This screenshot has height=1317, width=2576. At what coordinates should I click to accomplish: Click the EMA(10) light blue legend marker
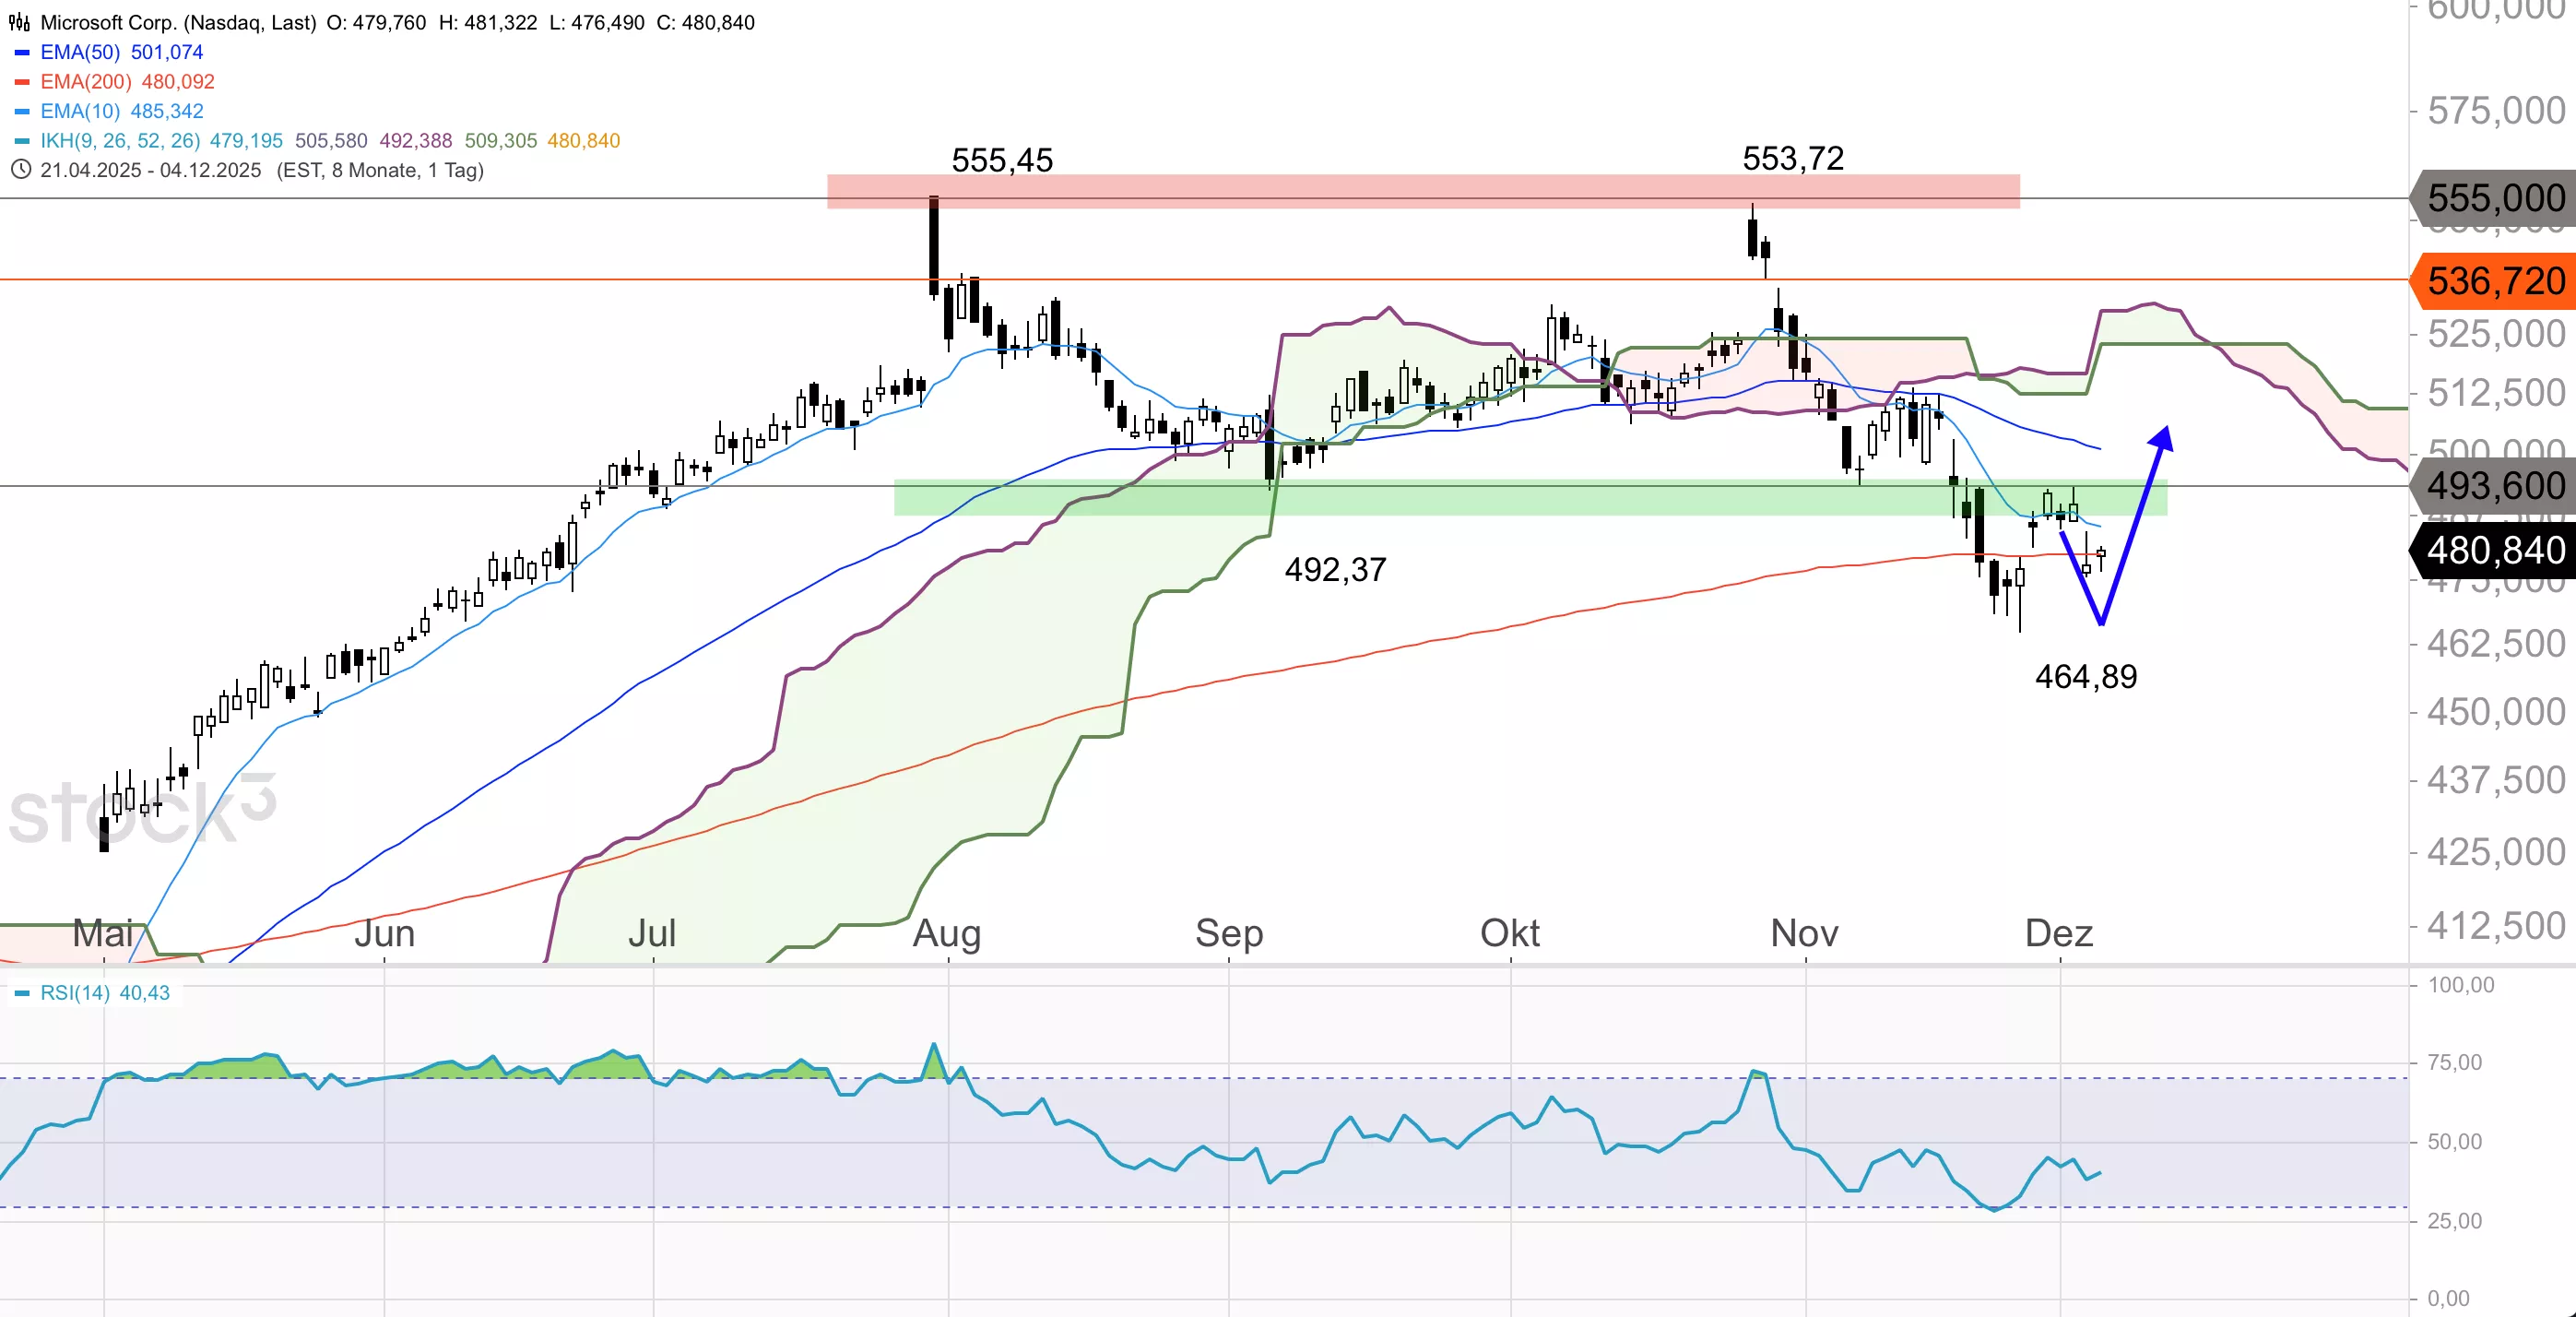pyautogui.click(x=22, y=111)
